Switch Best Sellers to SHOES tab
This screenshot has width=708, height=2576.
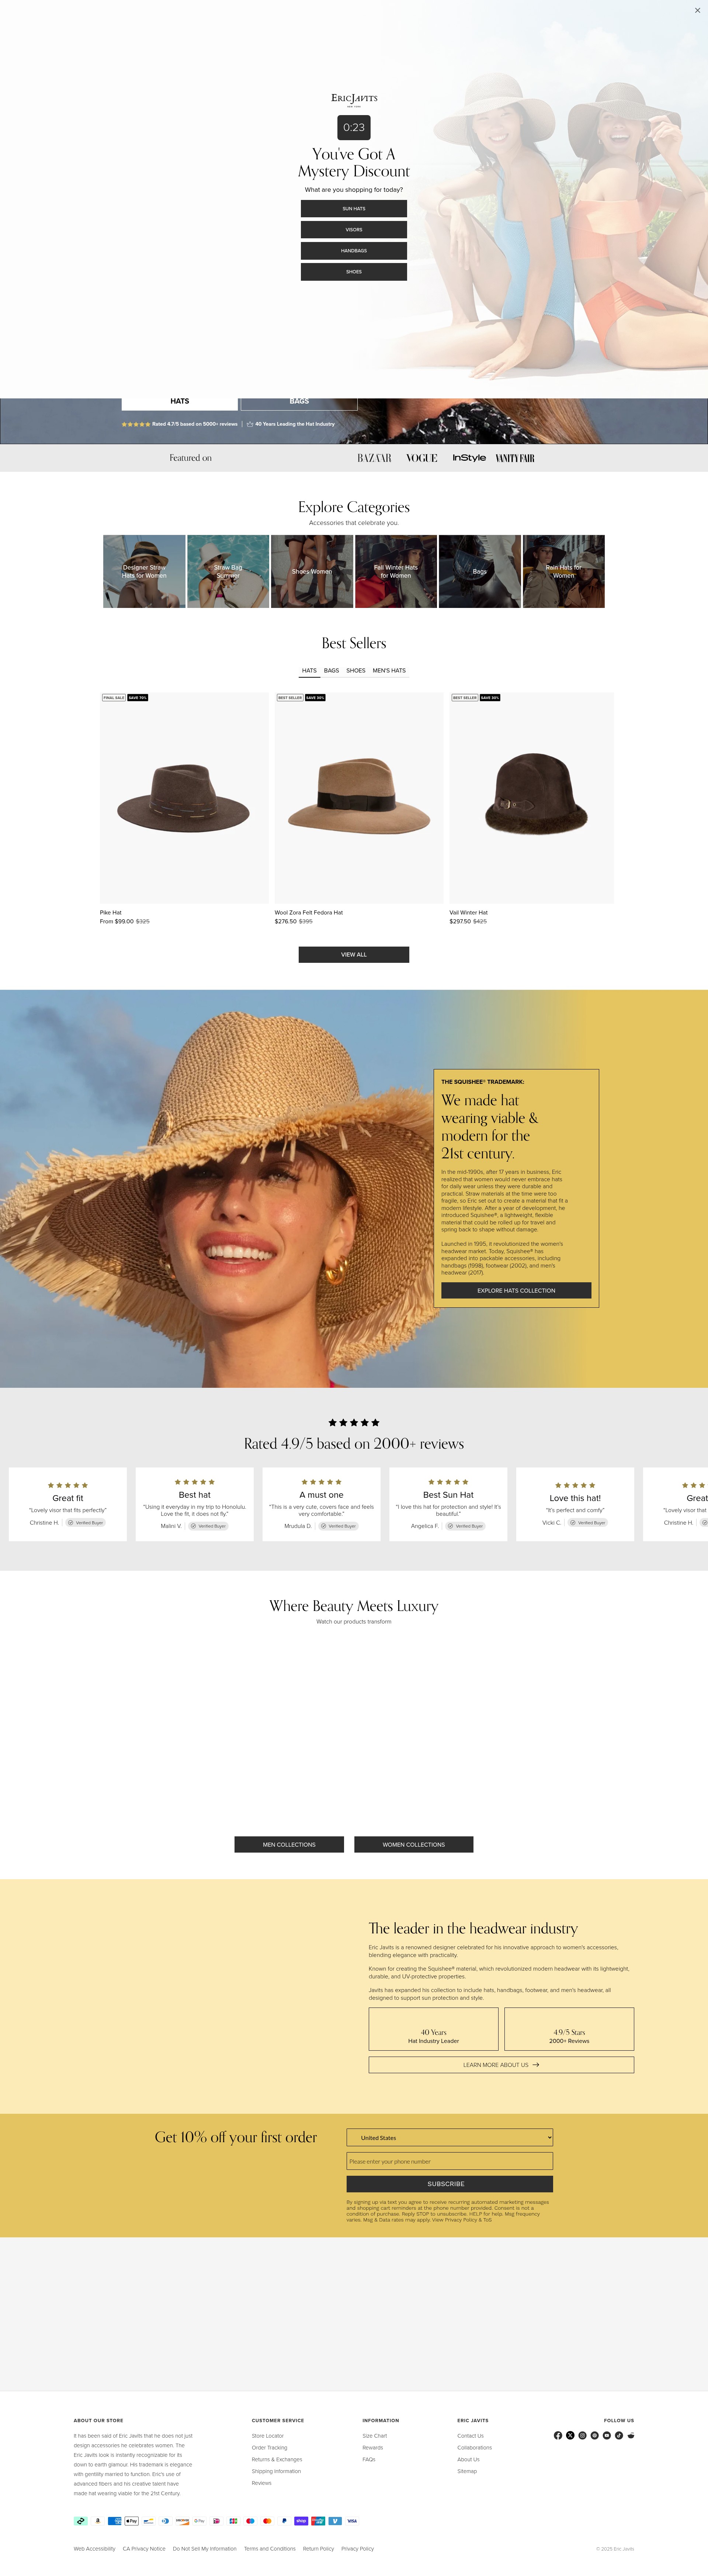pyautogui.click(x=356, y=671)
